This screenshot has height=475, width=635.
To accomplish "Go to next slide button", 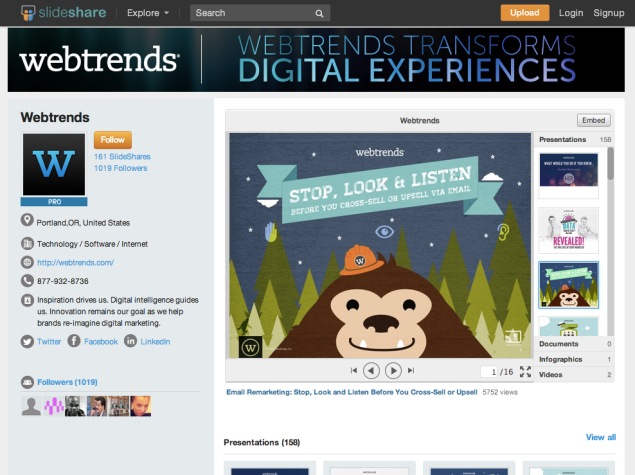I will click(393, 371).
